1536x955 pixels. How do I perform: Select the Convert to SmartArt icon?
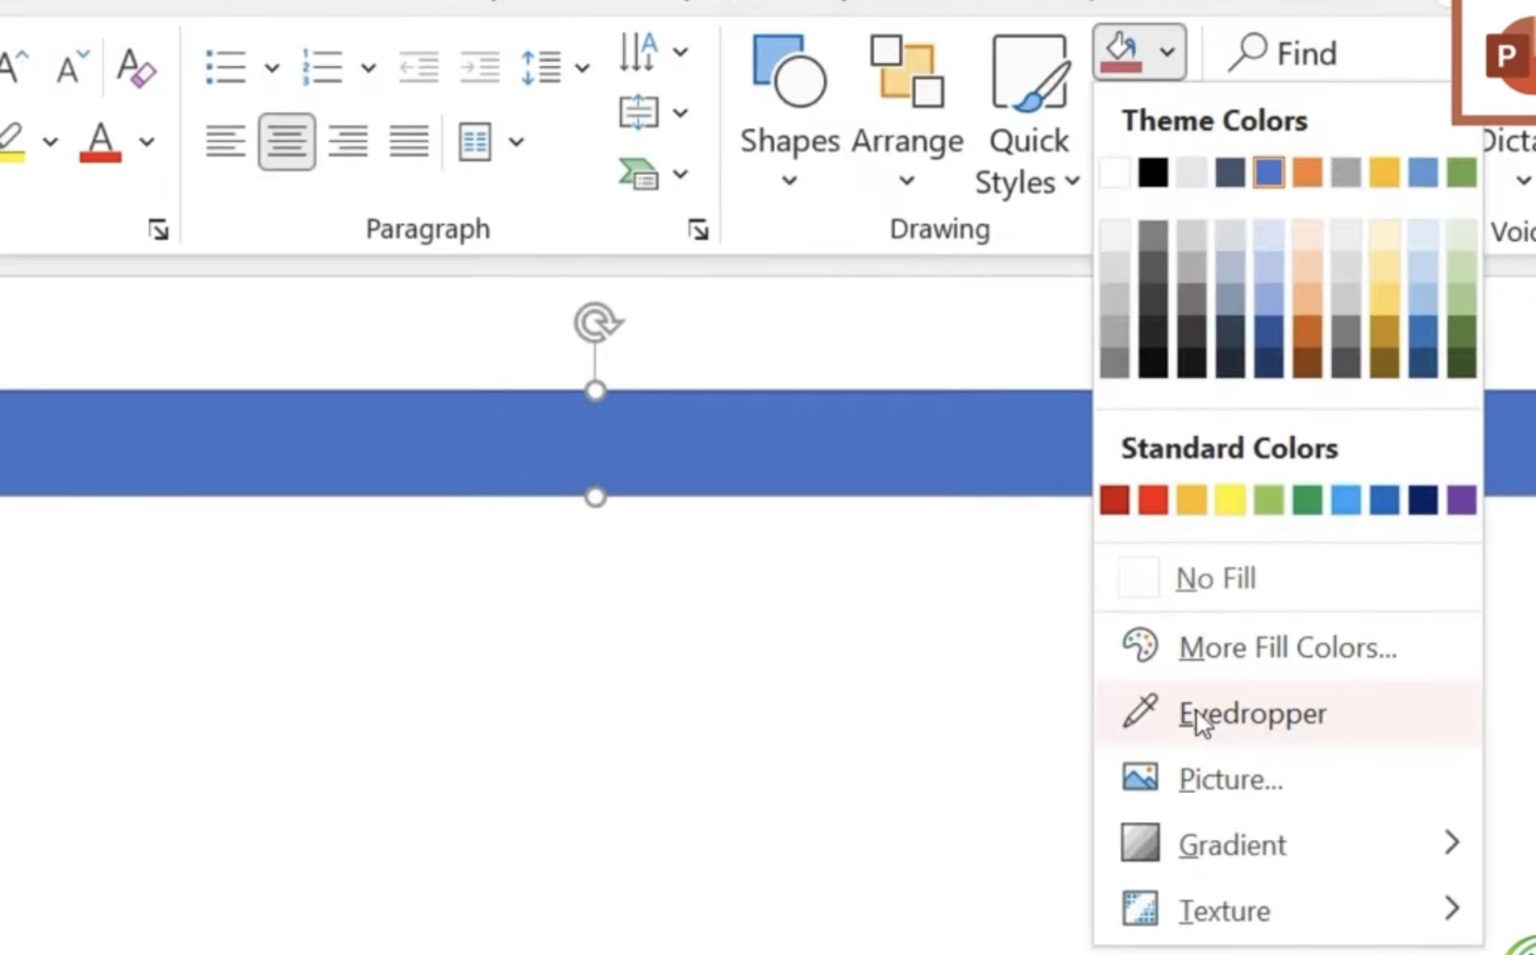pyautogui.click(x=637, y=174)
